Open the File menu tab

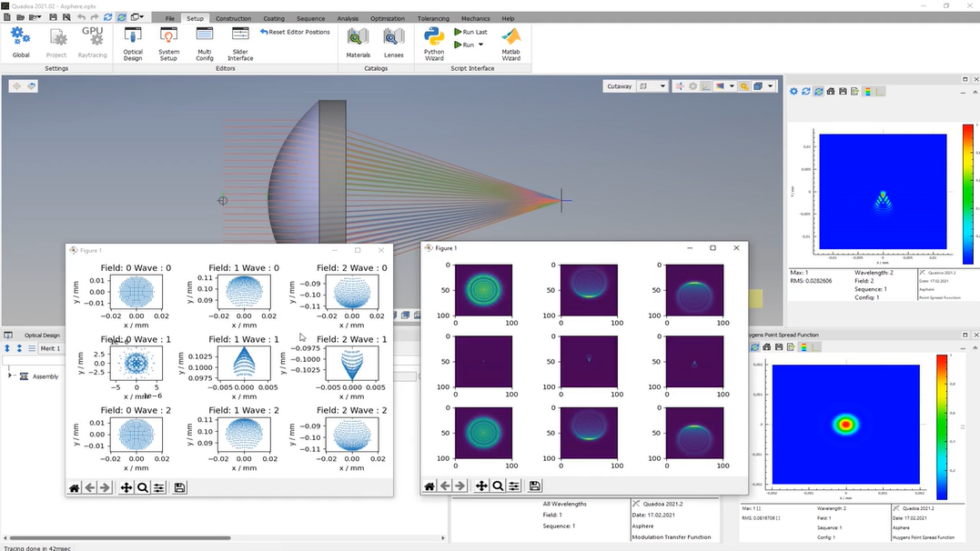pyautogui.click(x=169, y=19)
